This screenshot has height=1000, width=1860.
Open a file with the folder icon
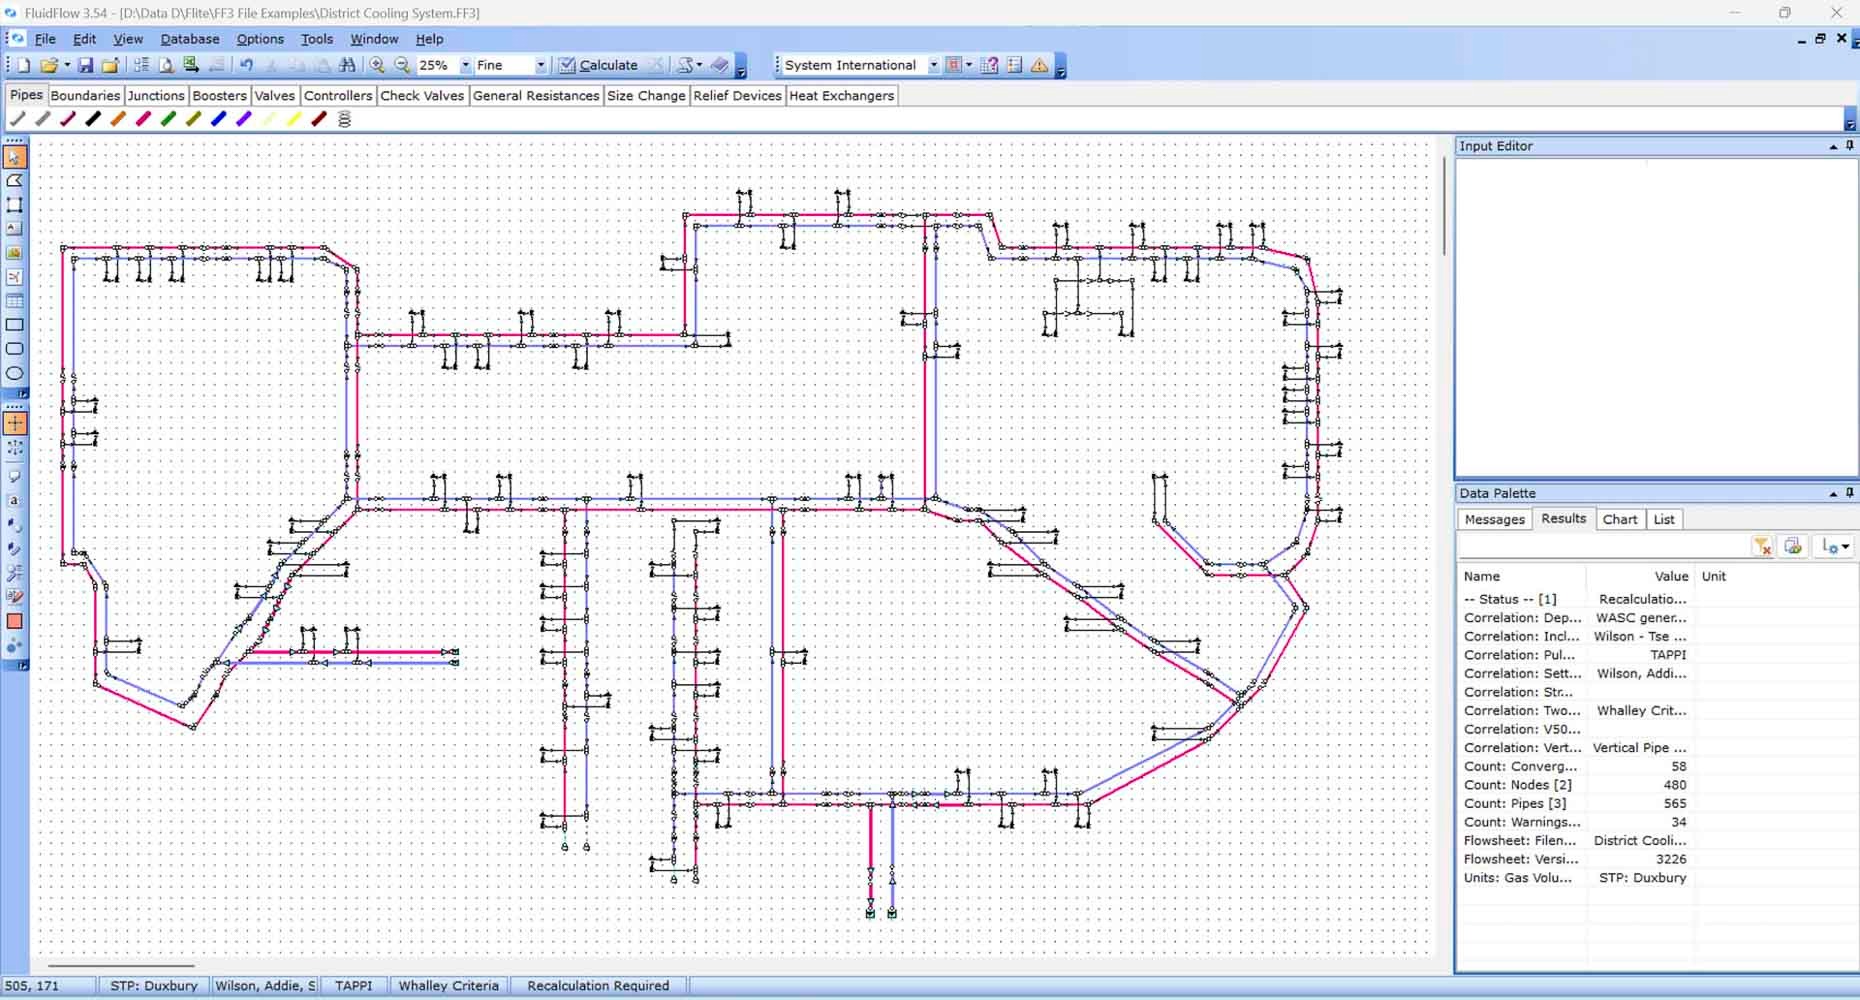48,65
